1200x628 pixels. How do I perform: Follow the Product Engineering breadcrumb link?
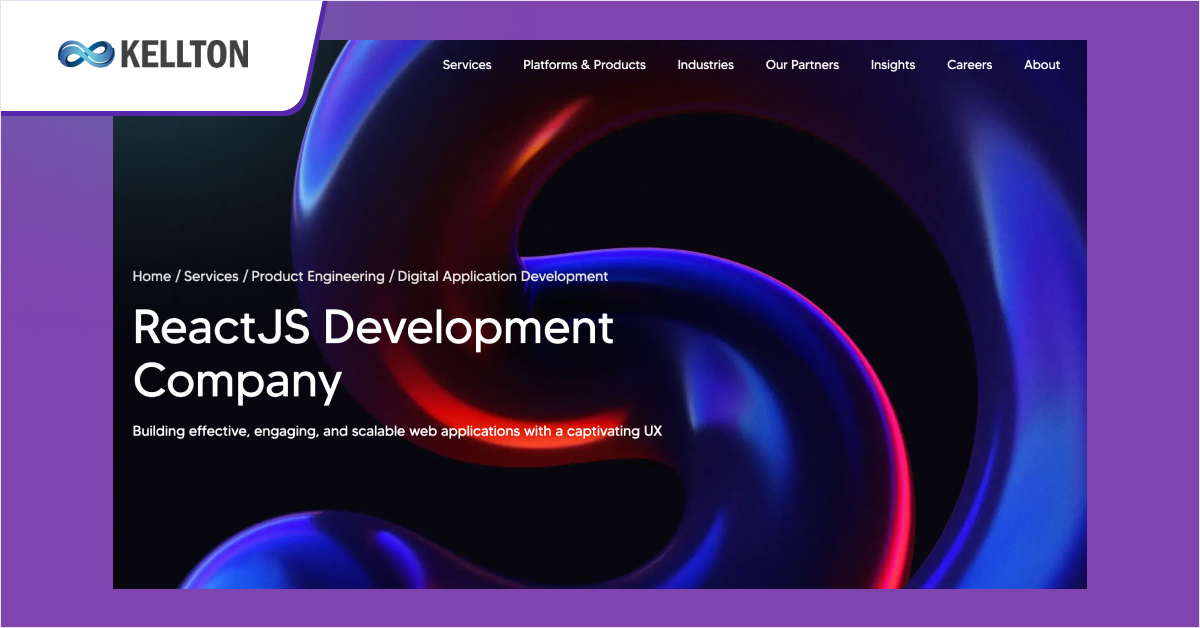point(318,276)
